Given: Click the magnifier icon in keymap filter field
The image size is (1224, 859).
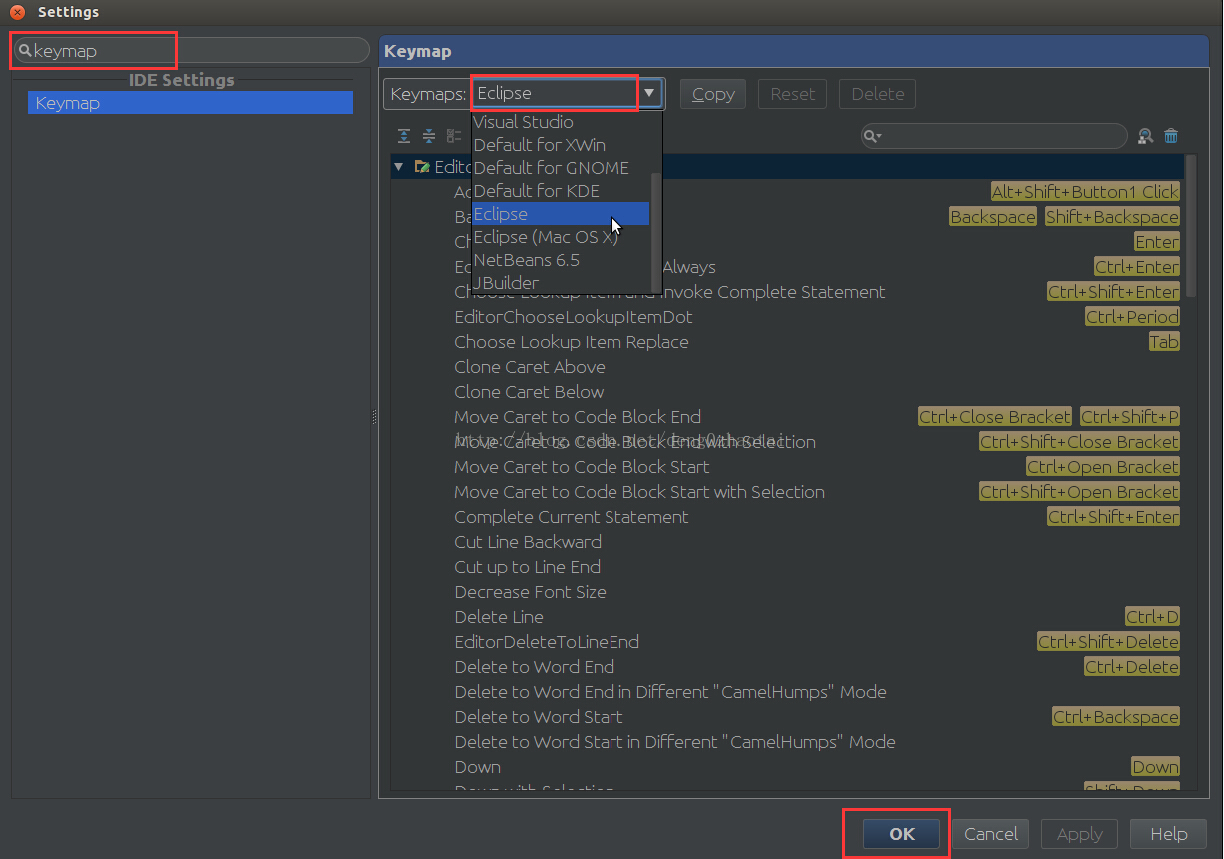Looking at the screenshot, I should (872, 136).
